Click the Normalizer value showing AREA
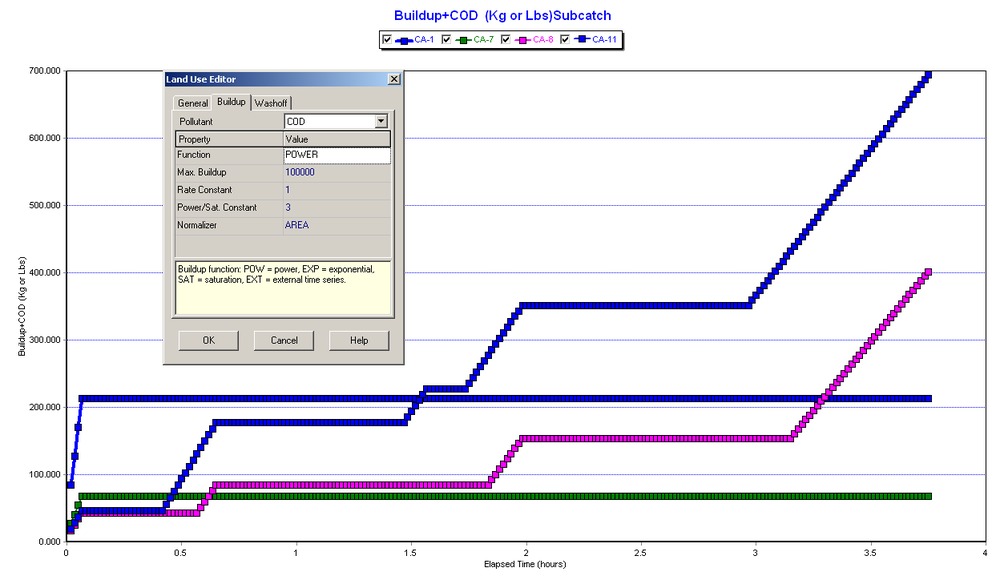 pyautogui.click(x=330, y=224)
